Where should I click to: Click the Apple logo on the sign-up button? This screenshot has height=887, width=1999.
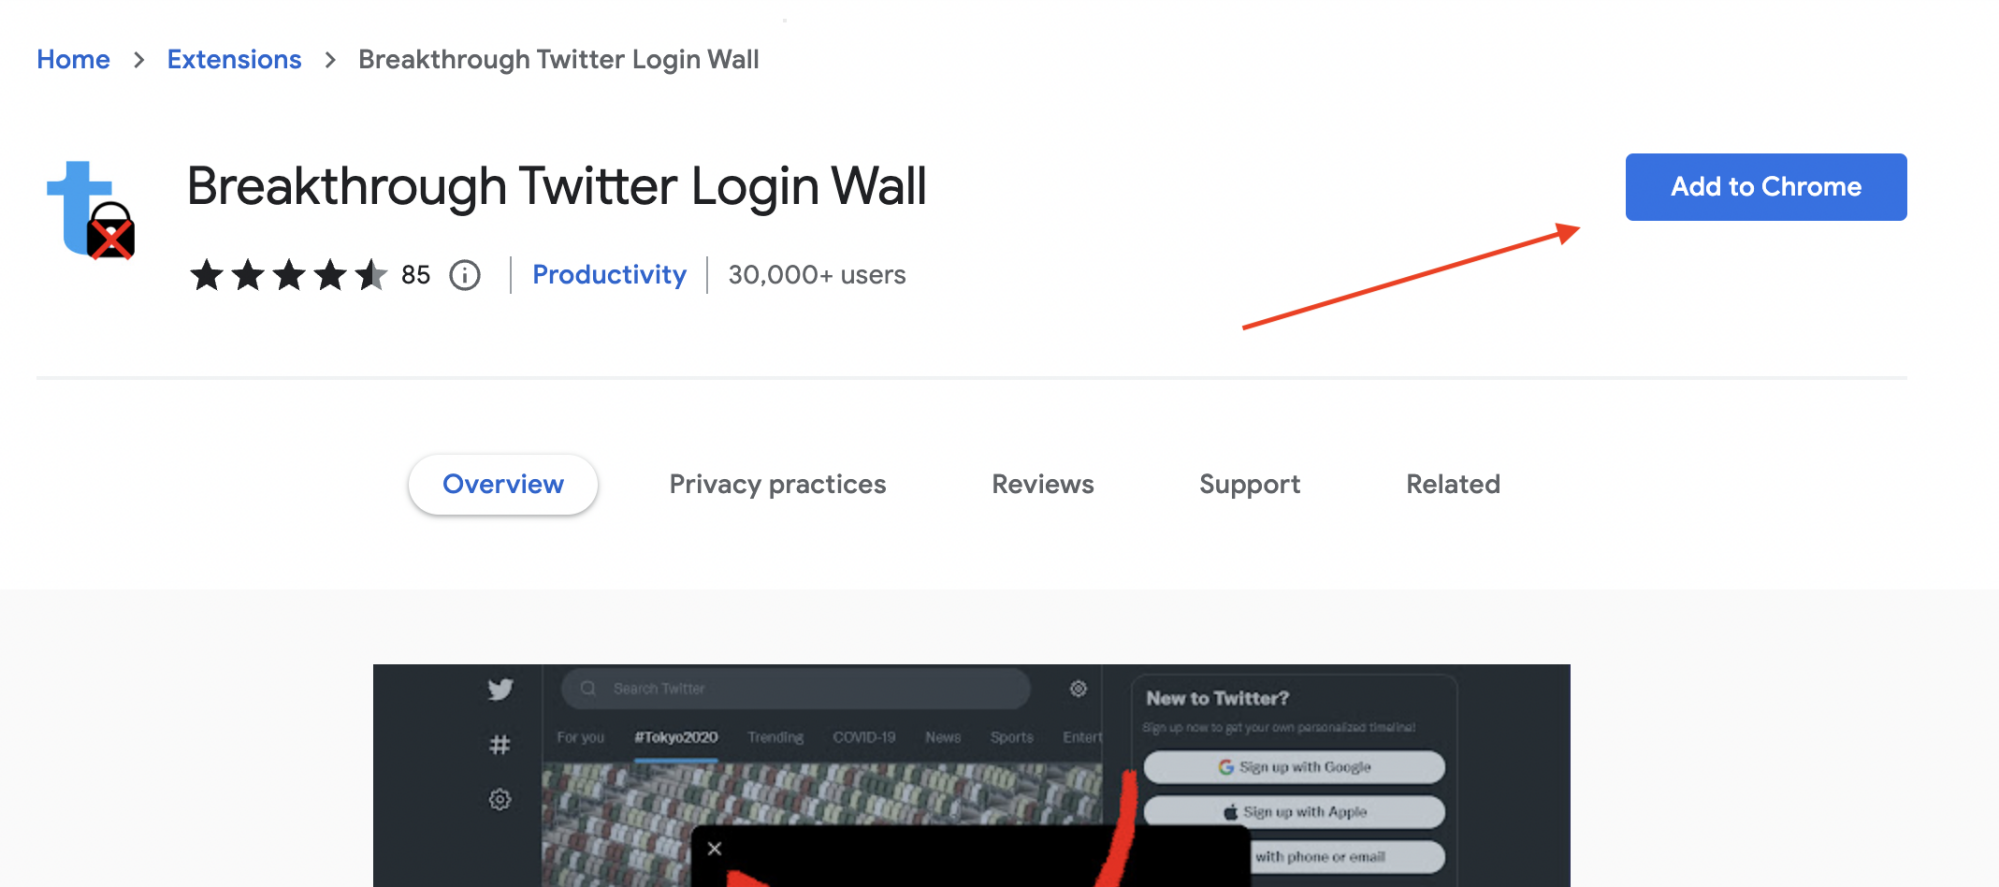pyautogui.click(x=1230, y=812)
